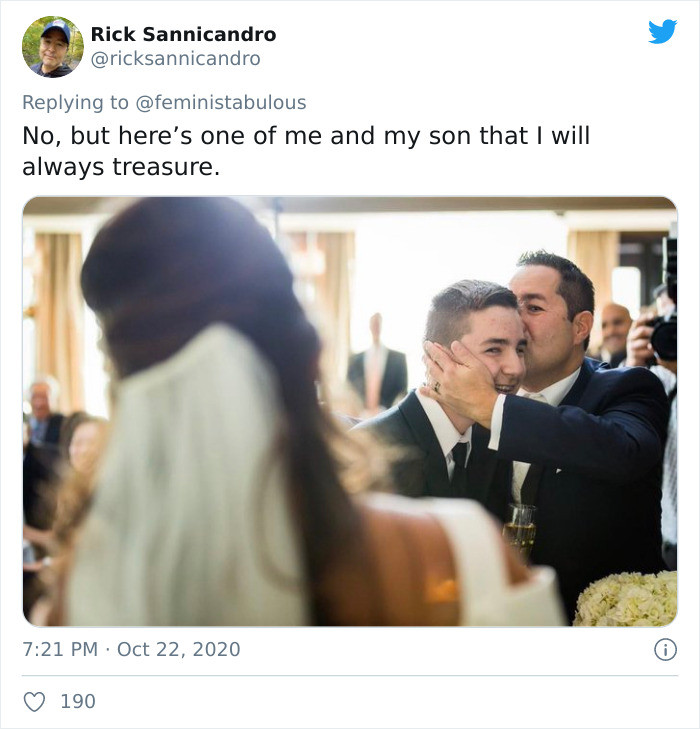Open the tweet info circle icon
This screenshot has width=700, height=729.
(664, 649)
